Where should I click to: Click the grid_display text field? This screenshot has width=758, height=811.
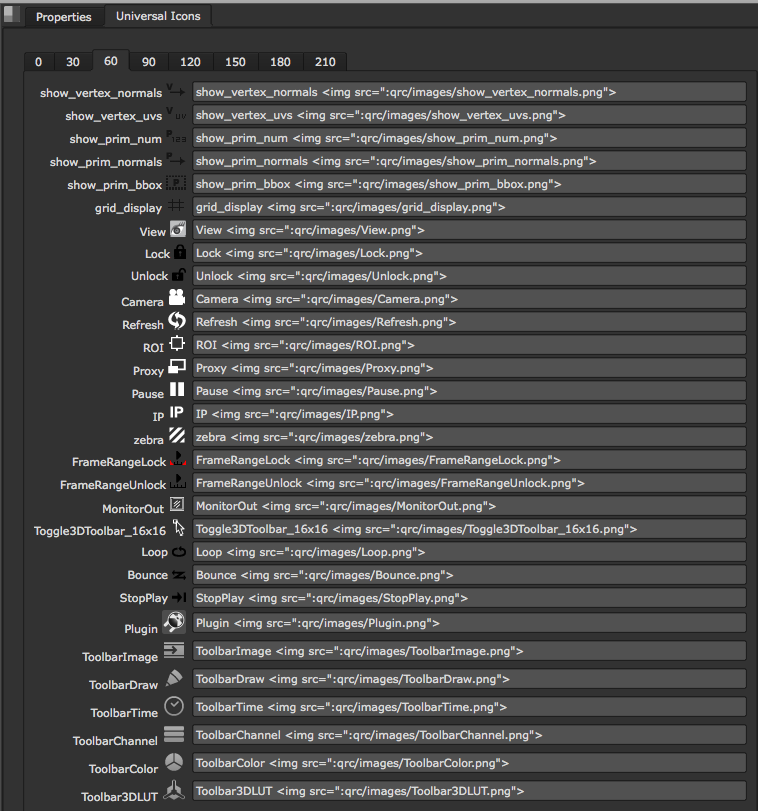click(469, 207)
